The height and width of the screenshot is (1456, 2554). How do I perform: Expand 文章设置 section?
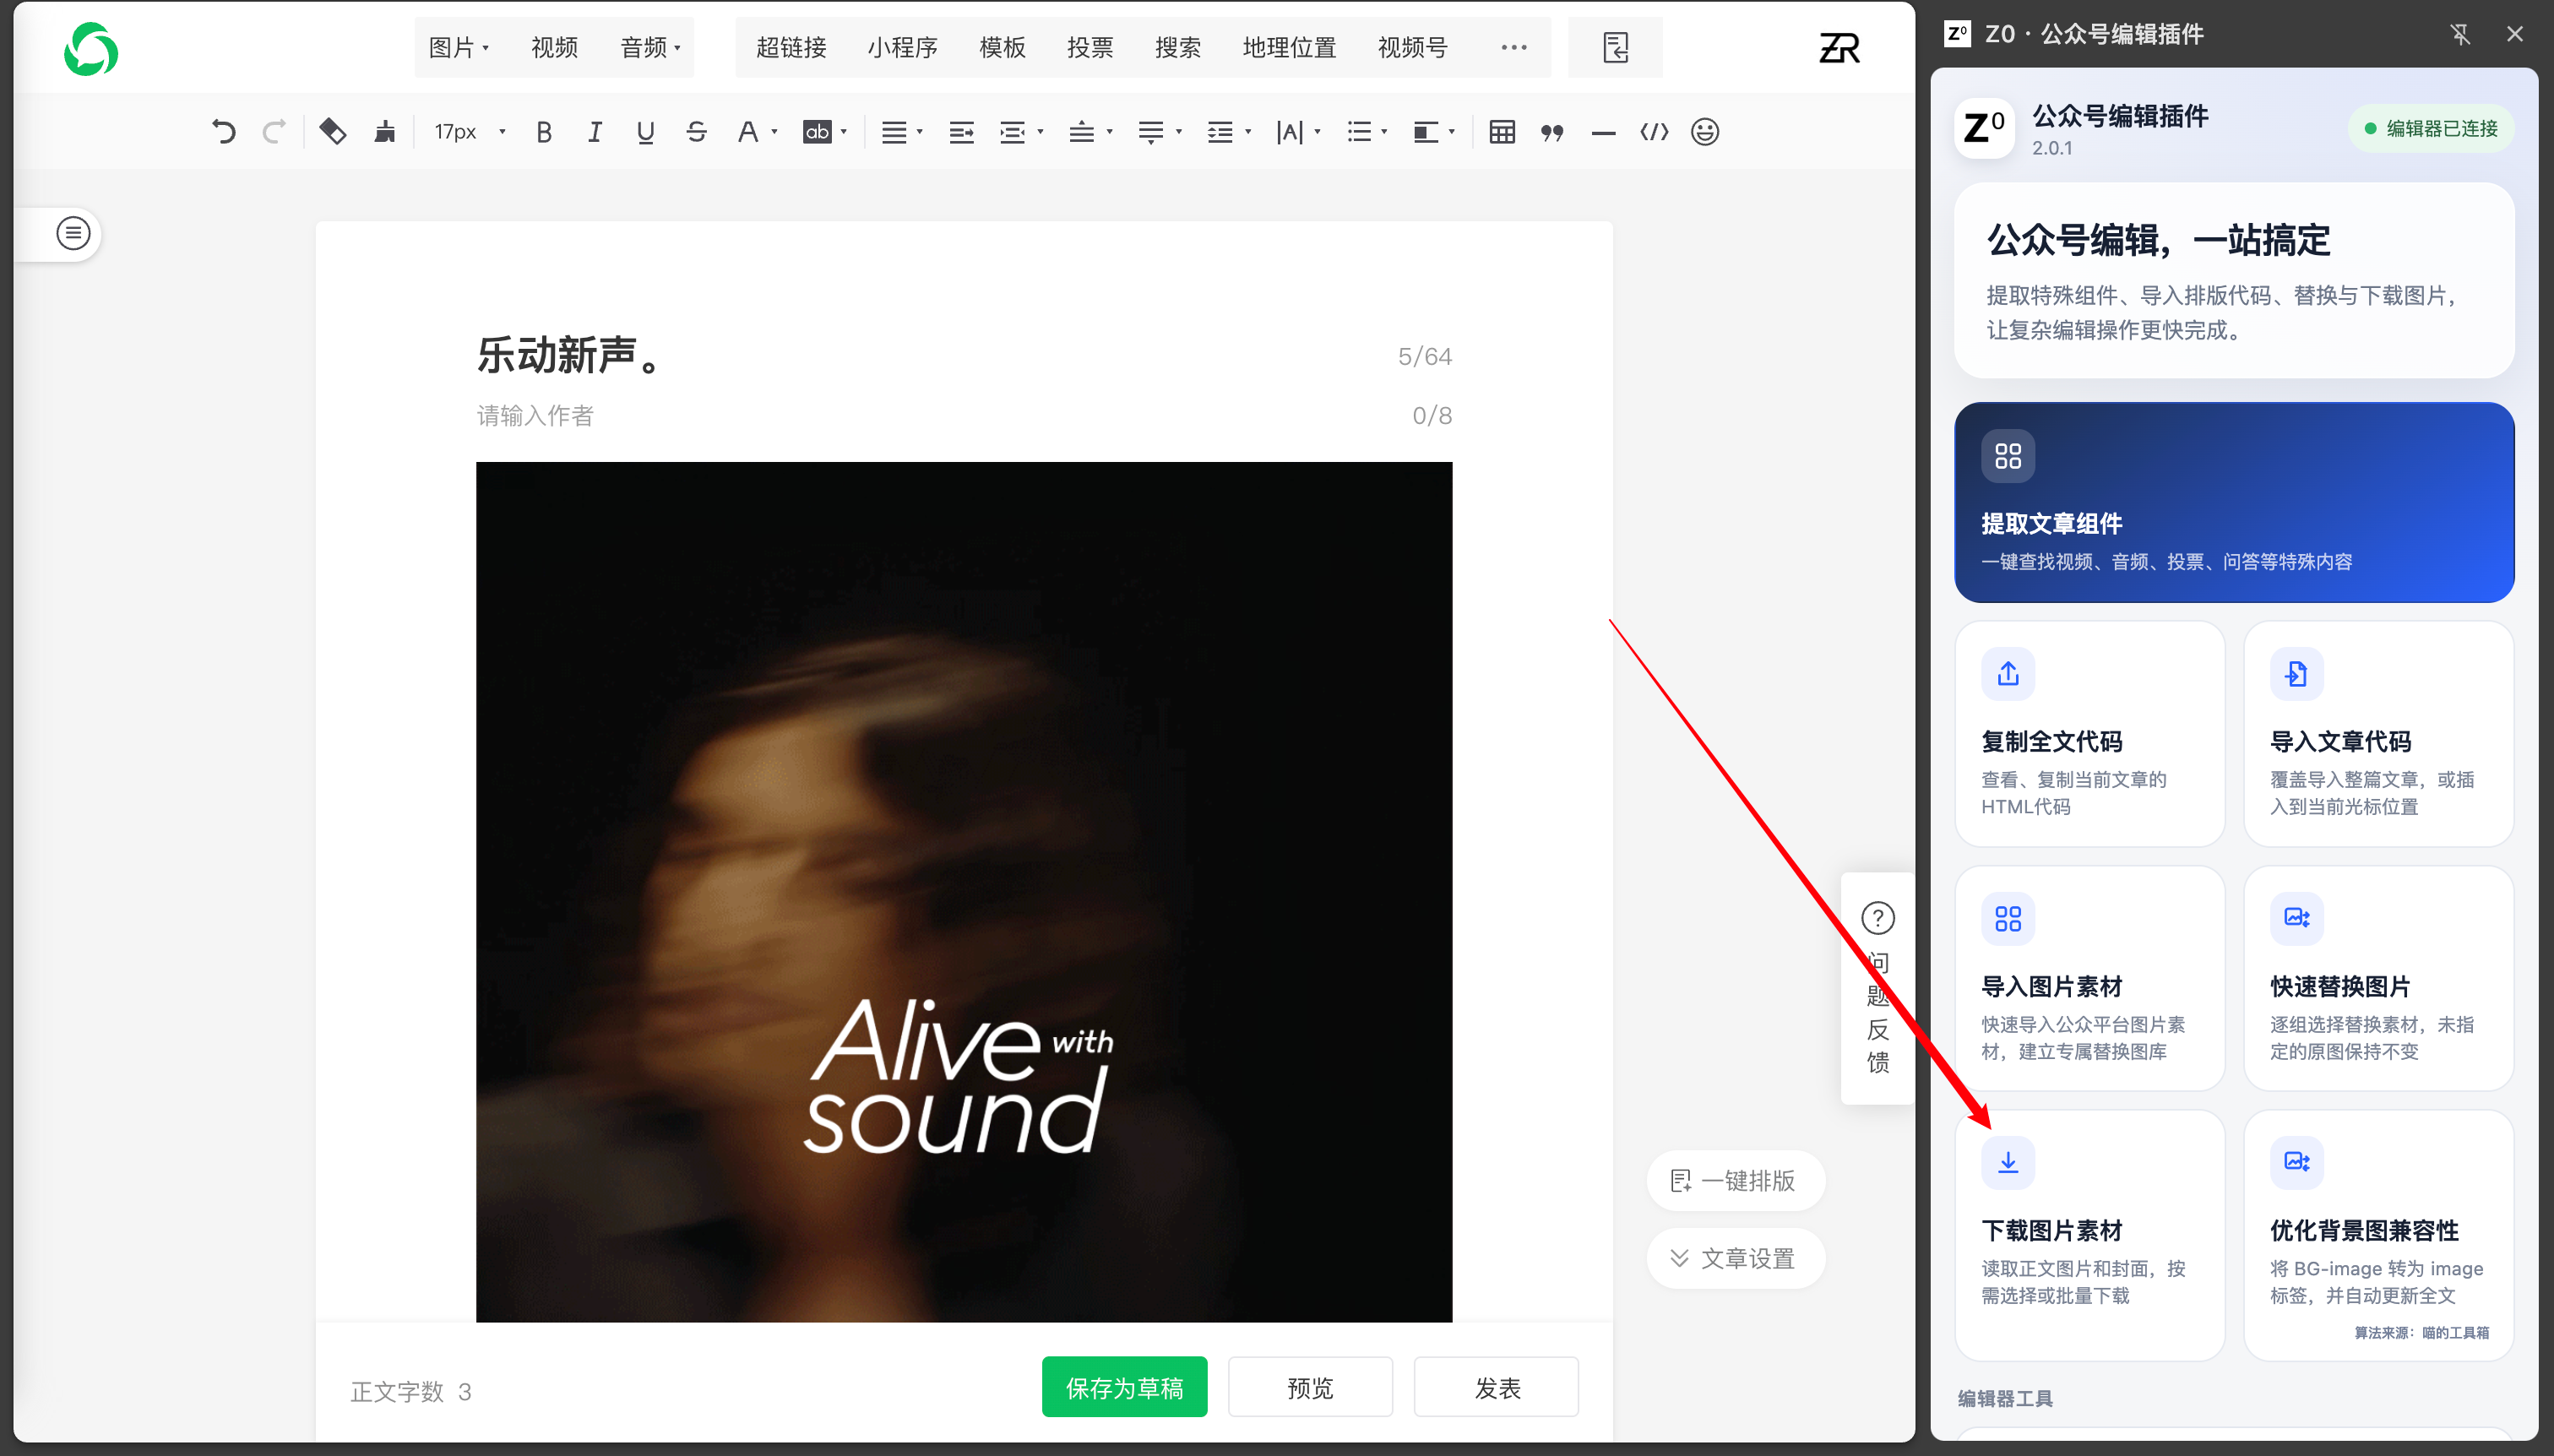click(x=1735, y=1258)
